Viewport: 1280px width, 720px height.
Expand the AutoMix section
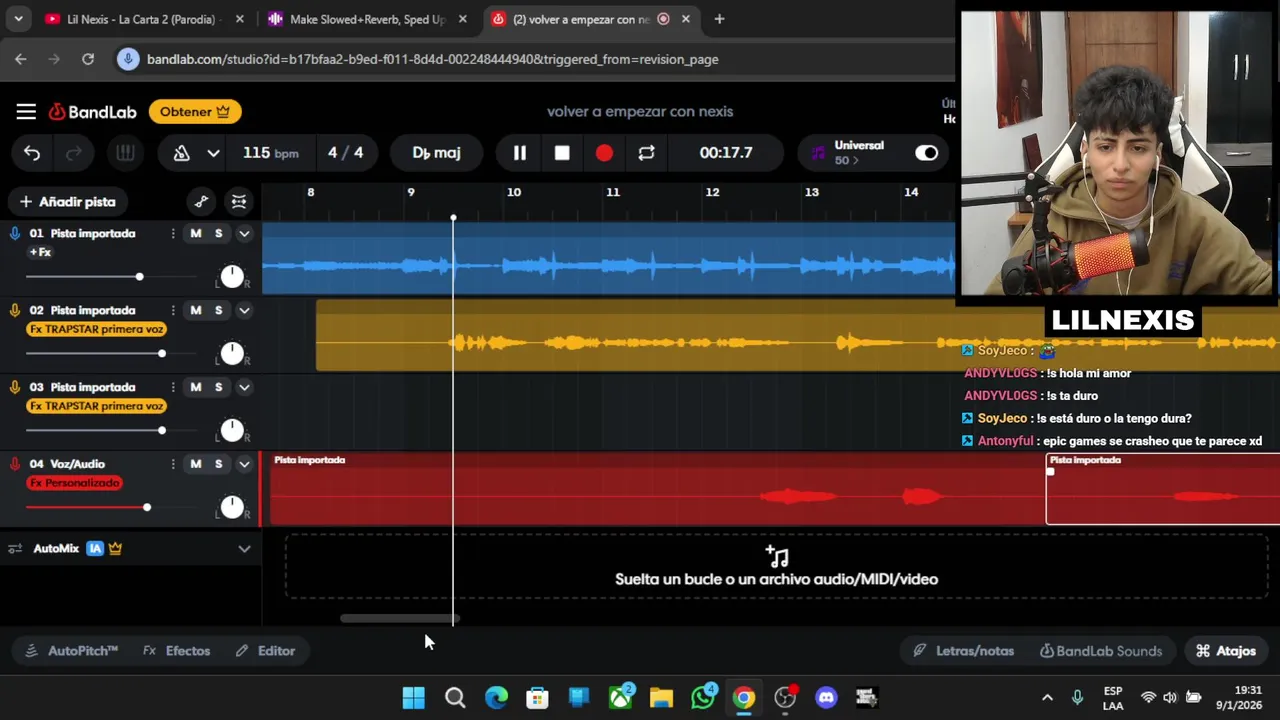click(x=244, y=548)
